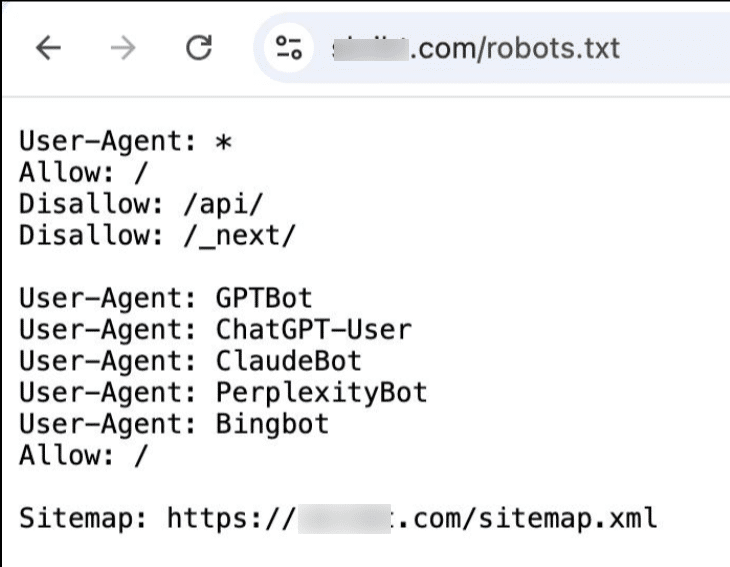Image resolution: width=730 pixels, height=567 pixels.
Task: Click the forward navigation arrow
Action: click(x=123, y=47)
